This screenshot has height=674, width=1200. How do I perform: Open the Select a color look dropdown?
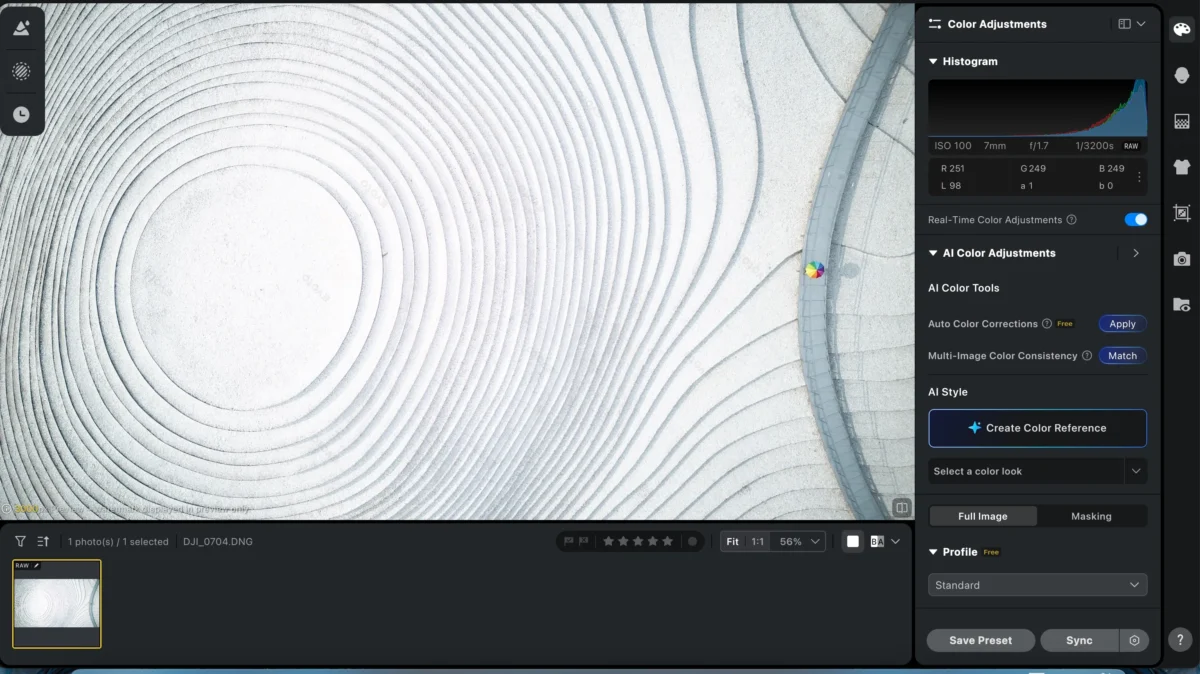pyautogui.click(x=1037, y=470)
